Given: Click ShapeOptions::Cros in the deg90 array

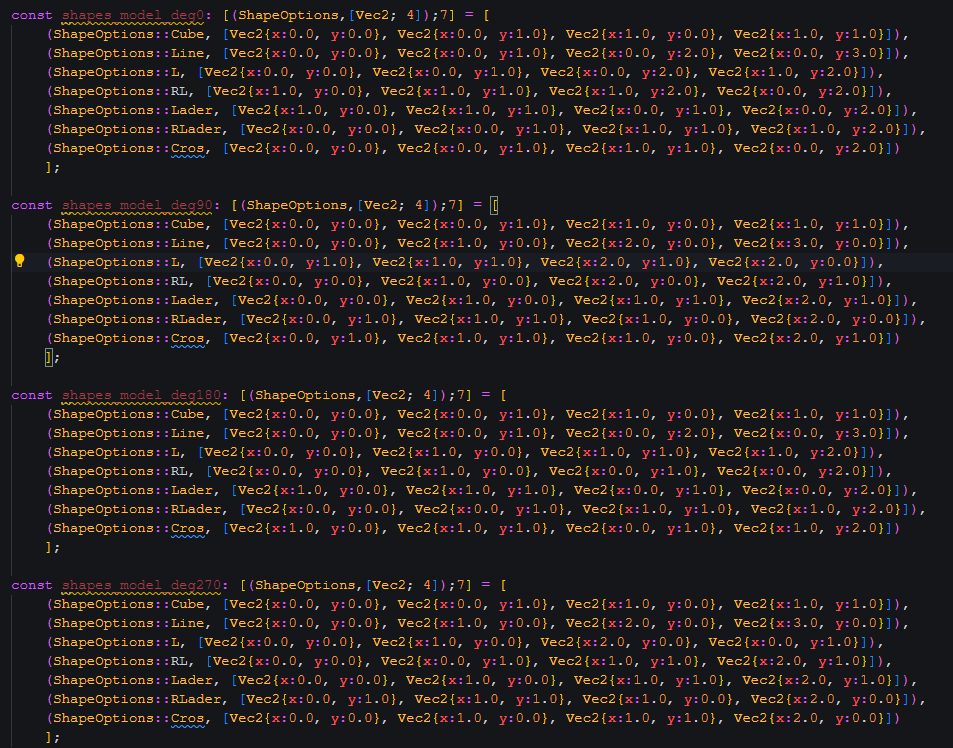Looking at the screenshot, I should pyautogui.click(x=129, y=338).
